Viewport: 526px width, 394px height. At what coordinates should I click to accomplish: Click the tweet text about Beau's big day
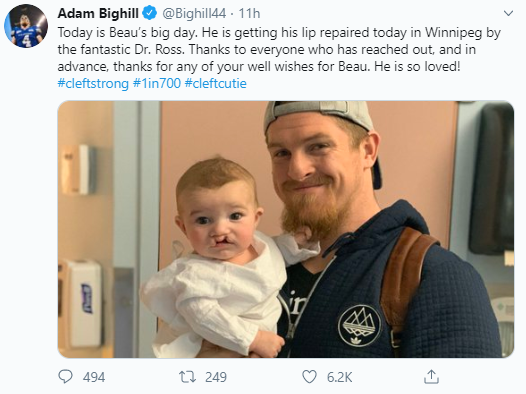tap(279, 50)
